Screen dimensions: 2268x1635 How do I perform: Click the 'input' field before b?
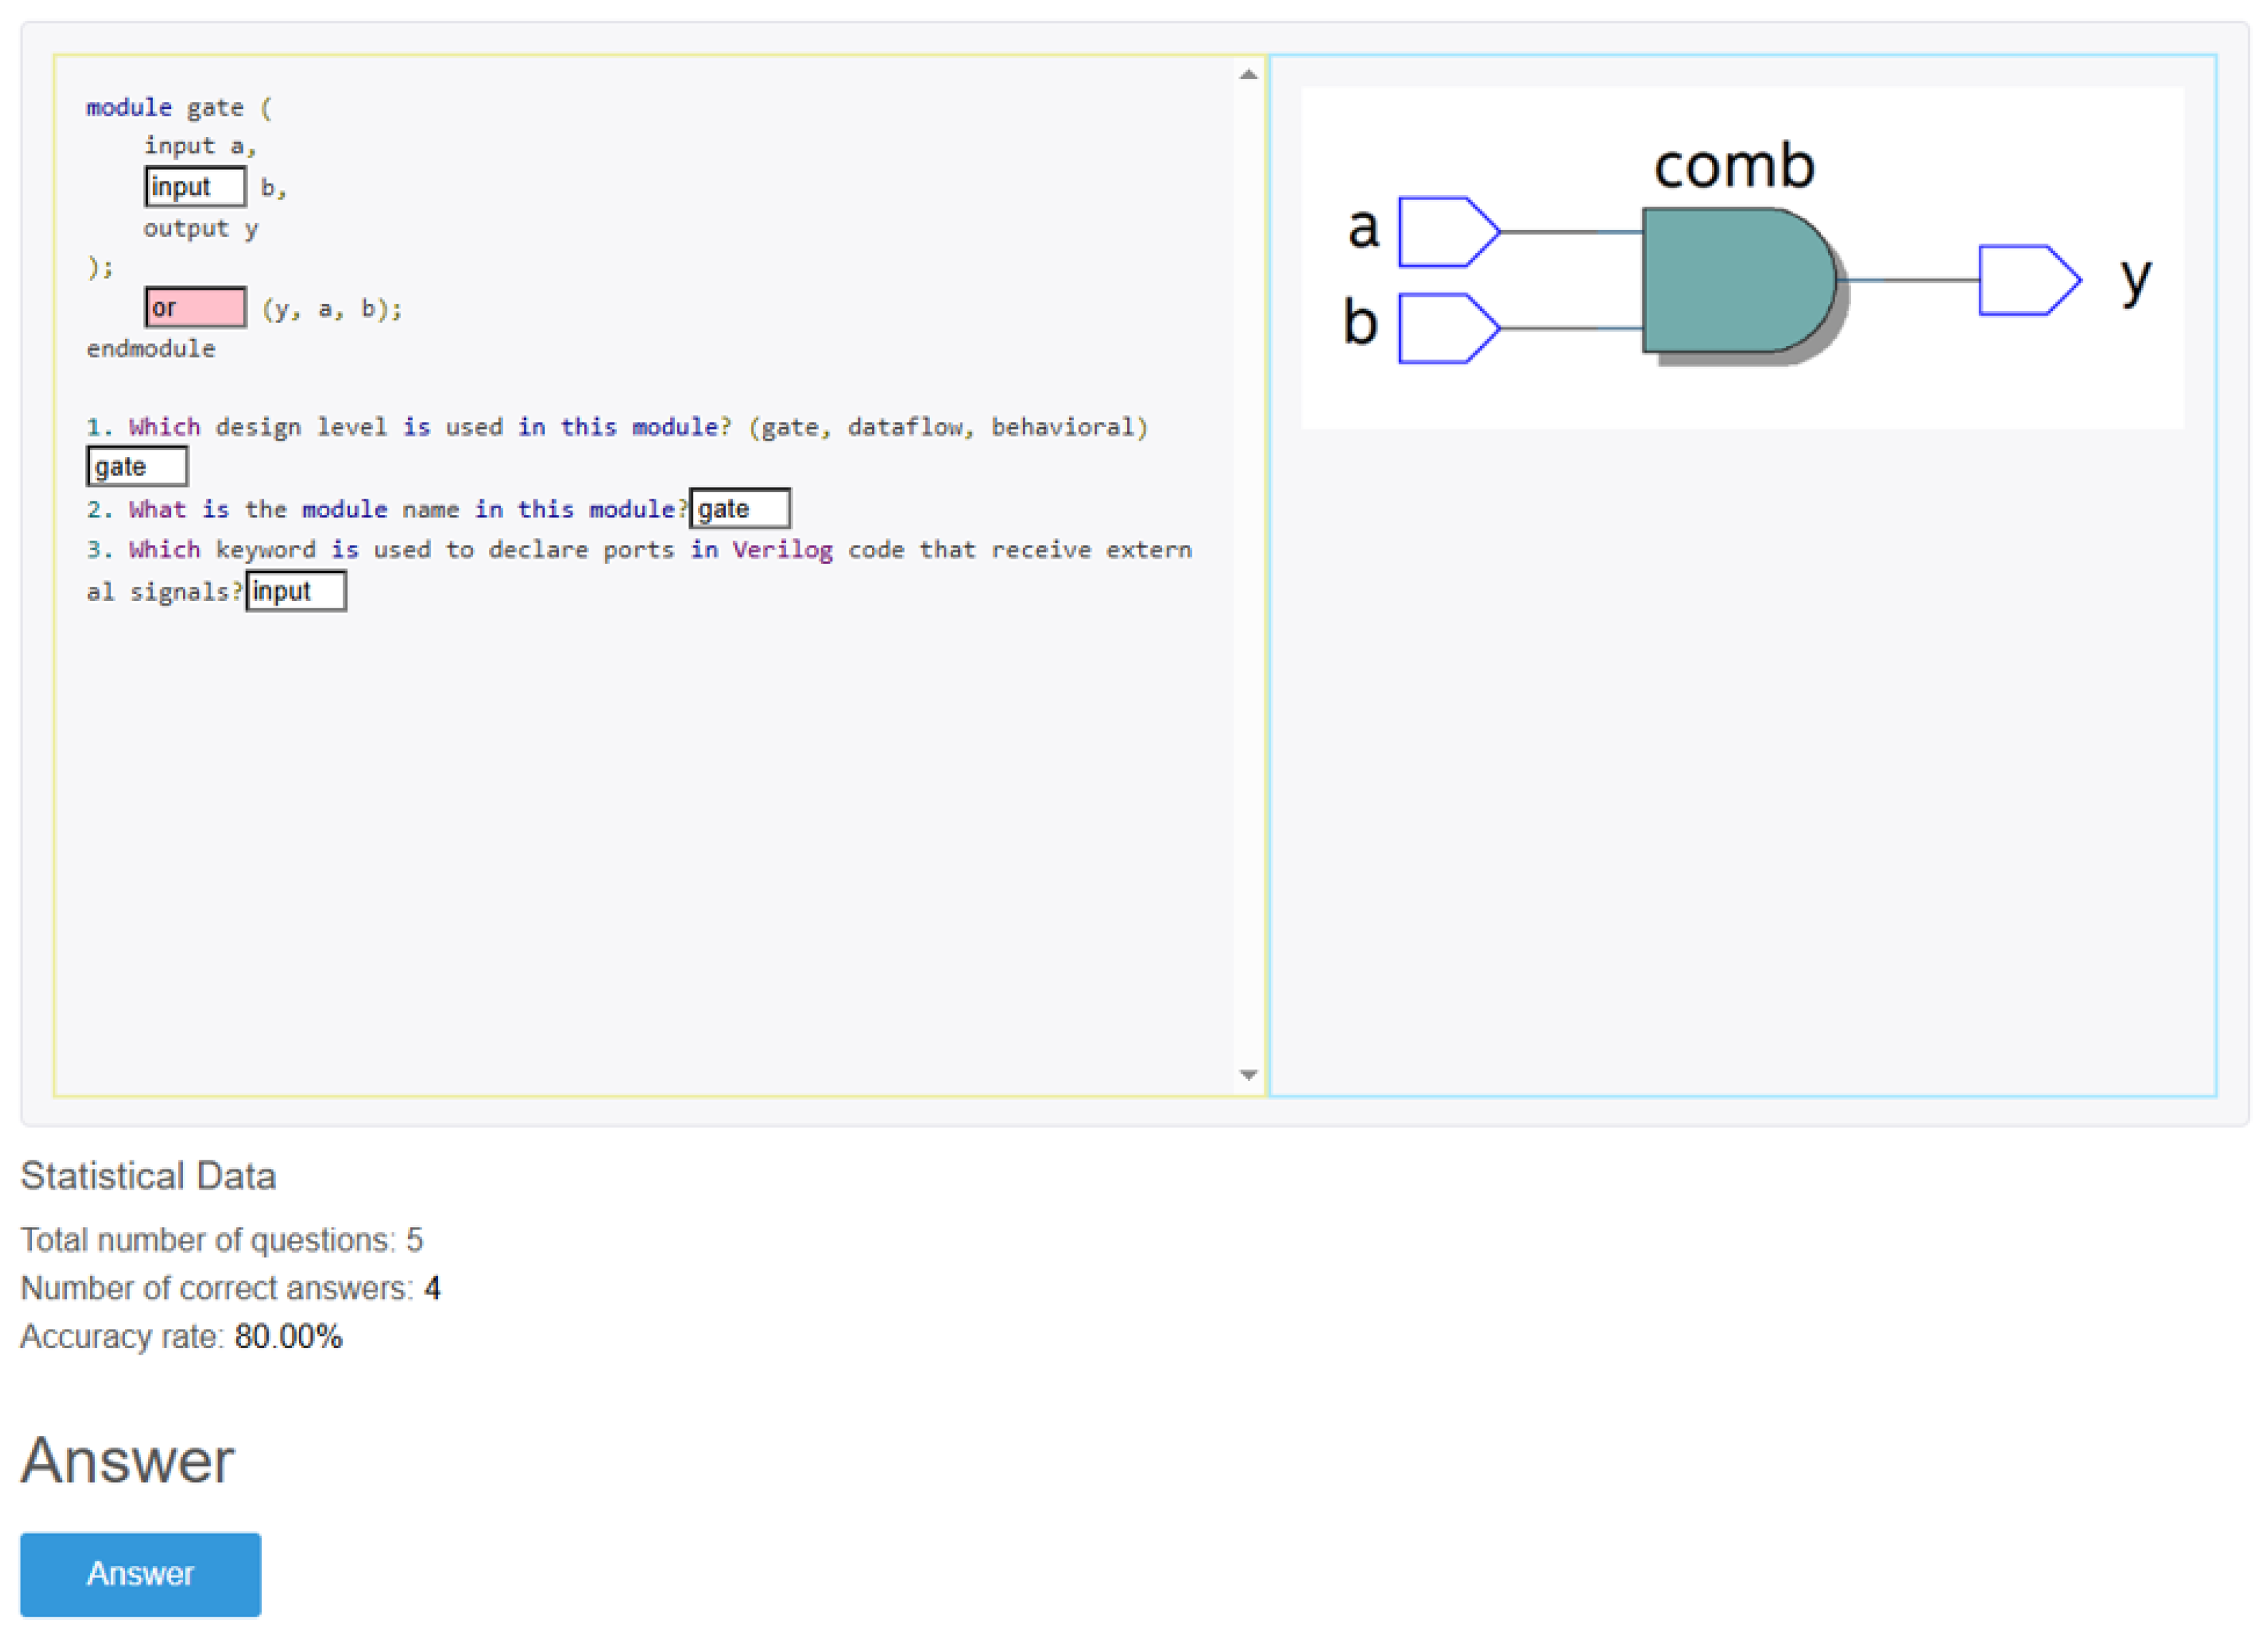(x=195, y=187)
